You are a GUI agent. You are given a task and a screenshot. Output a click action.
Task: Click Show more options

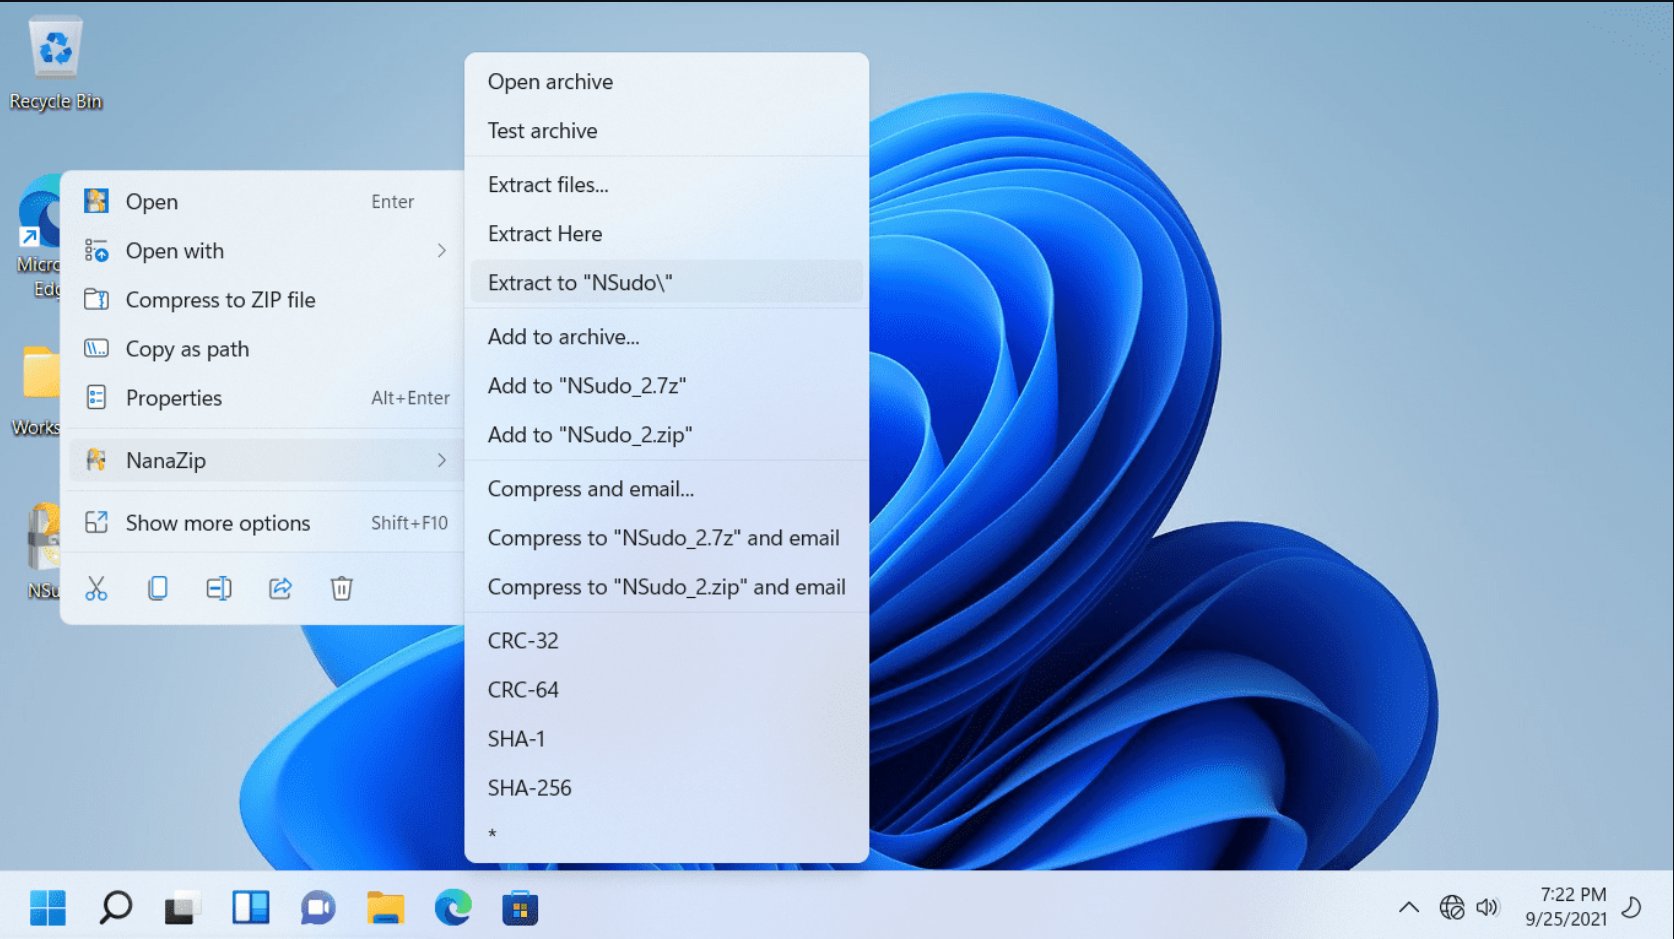pyautogui.click(x=216, y=522)
